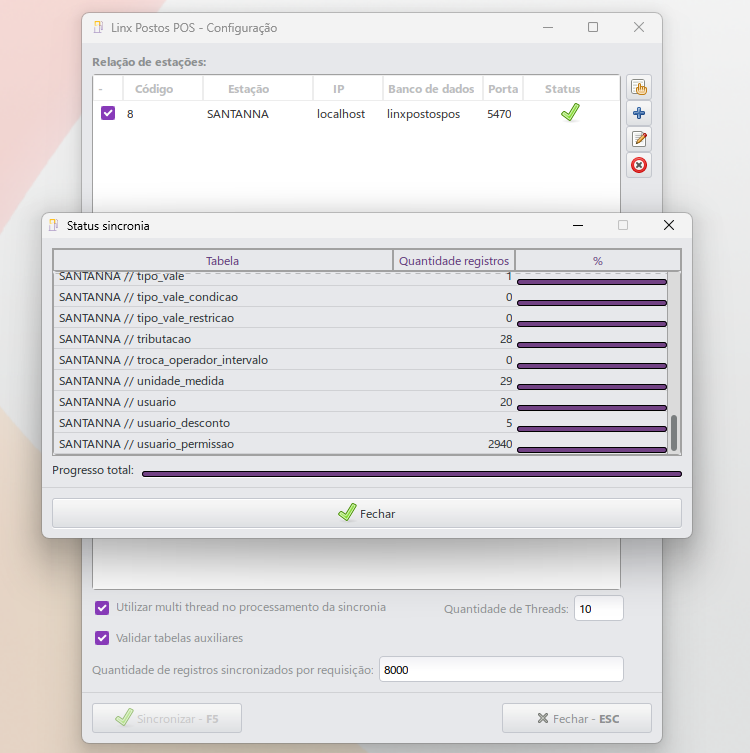Edit station with the pencil note icon
Screen dimensions: 750x753
click(639, 139)
